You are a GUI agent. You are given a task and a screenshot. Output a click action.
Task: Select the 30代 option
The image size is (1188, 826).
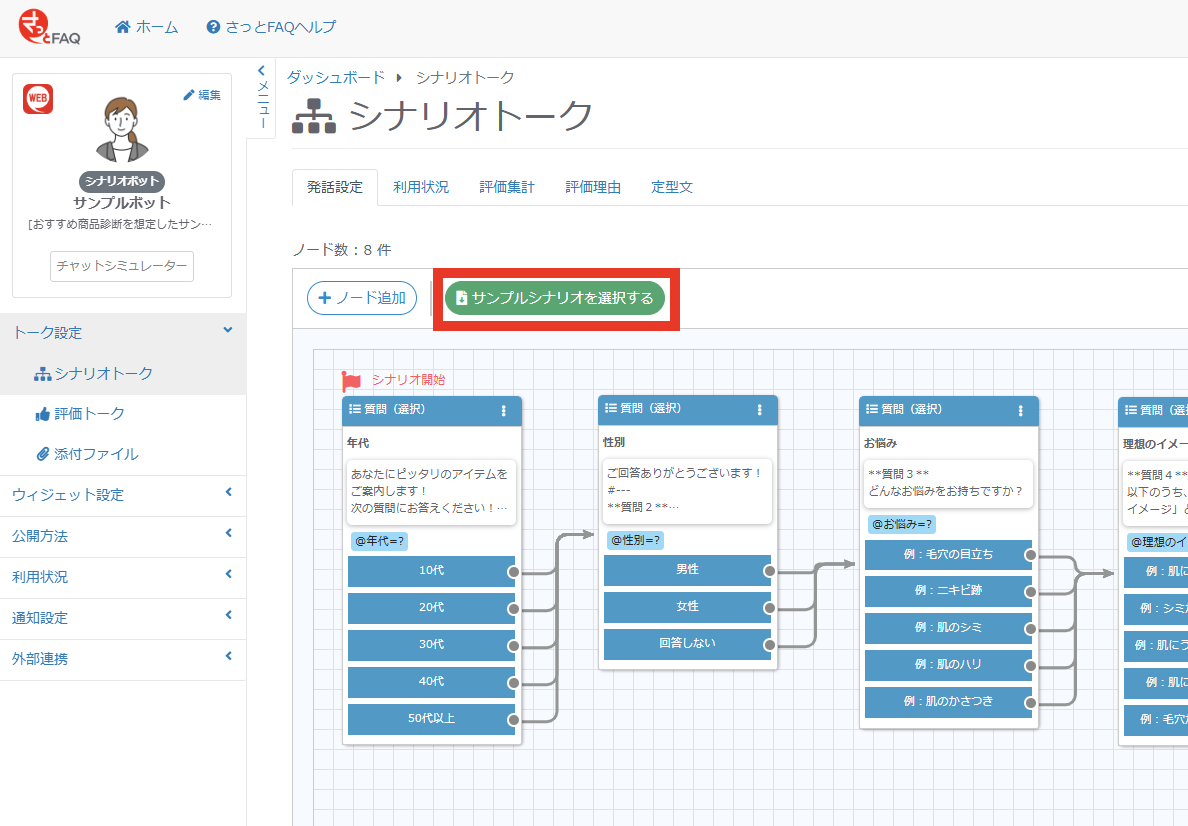pyautogui.click(x=431, y=645)
